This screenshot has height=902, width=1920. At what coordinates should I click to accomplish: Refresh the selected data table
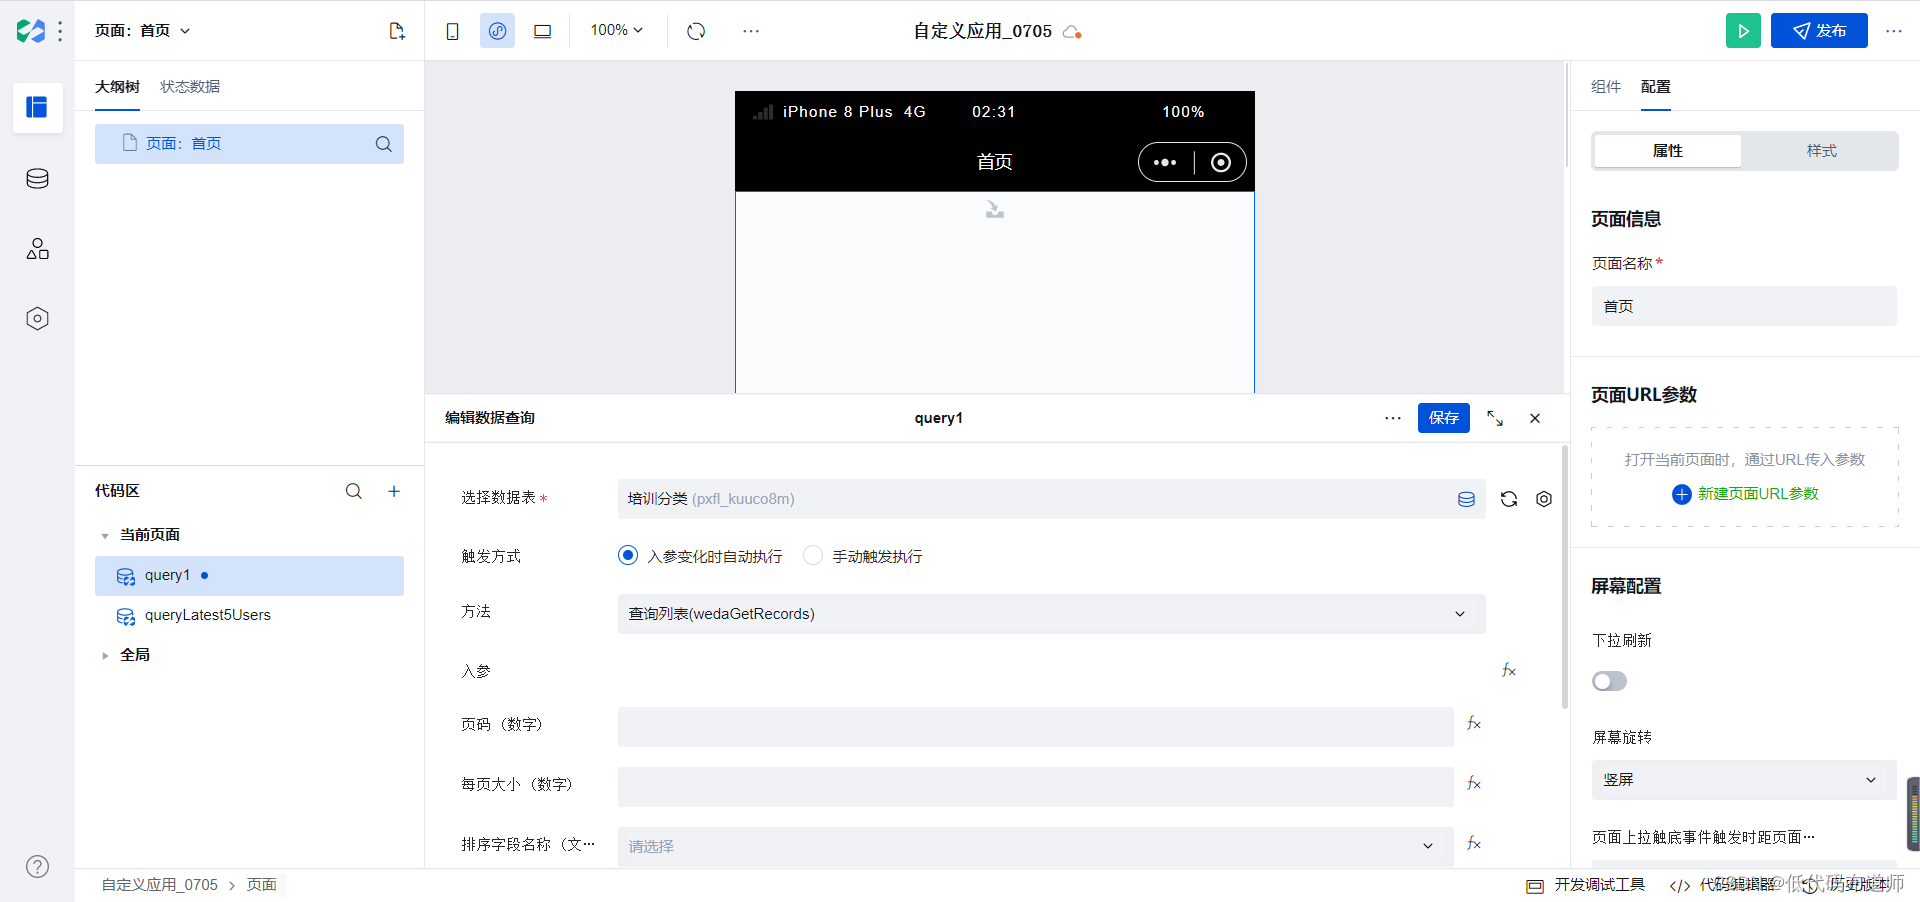(x=1509, y=499)
